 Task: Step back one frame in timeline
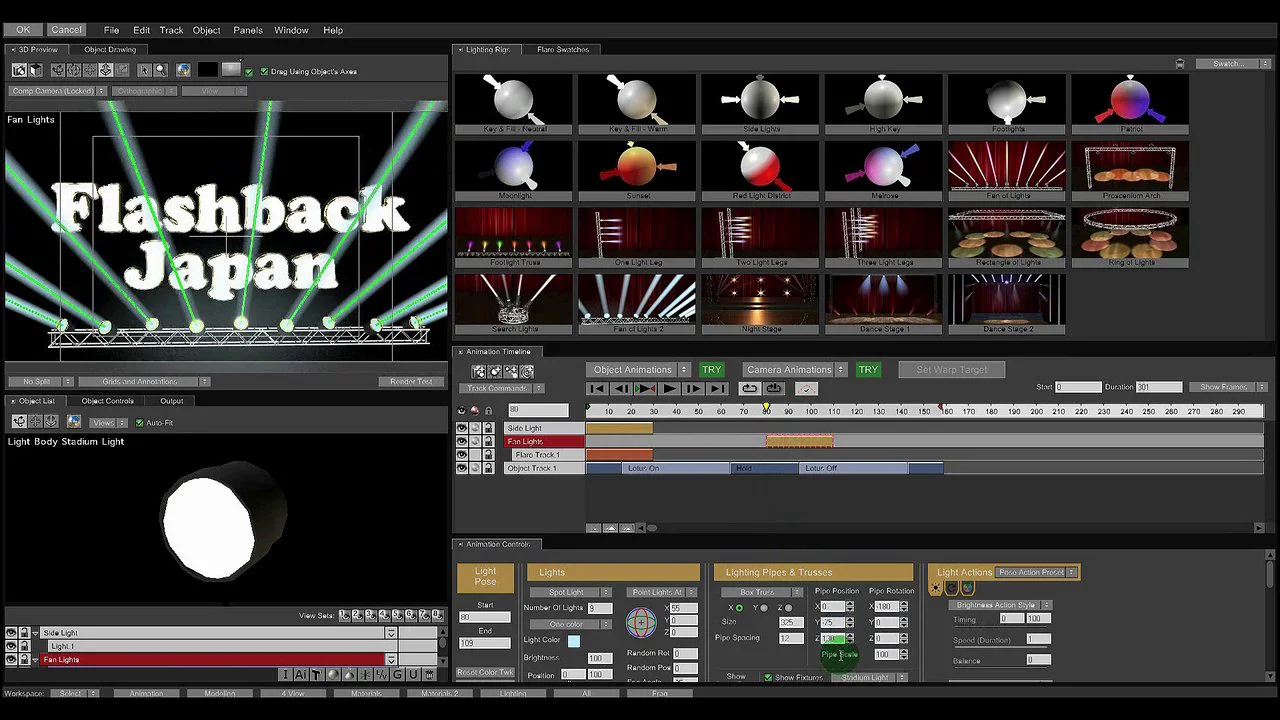click(622, 389)
